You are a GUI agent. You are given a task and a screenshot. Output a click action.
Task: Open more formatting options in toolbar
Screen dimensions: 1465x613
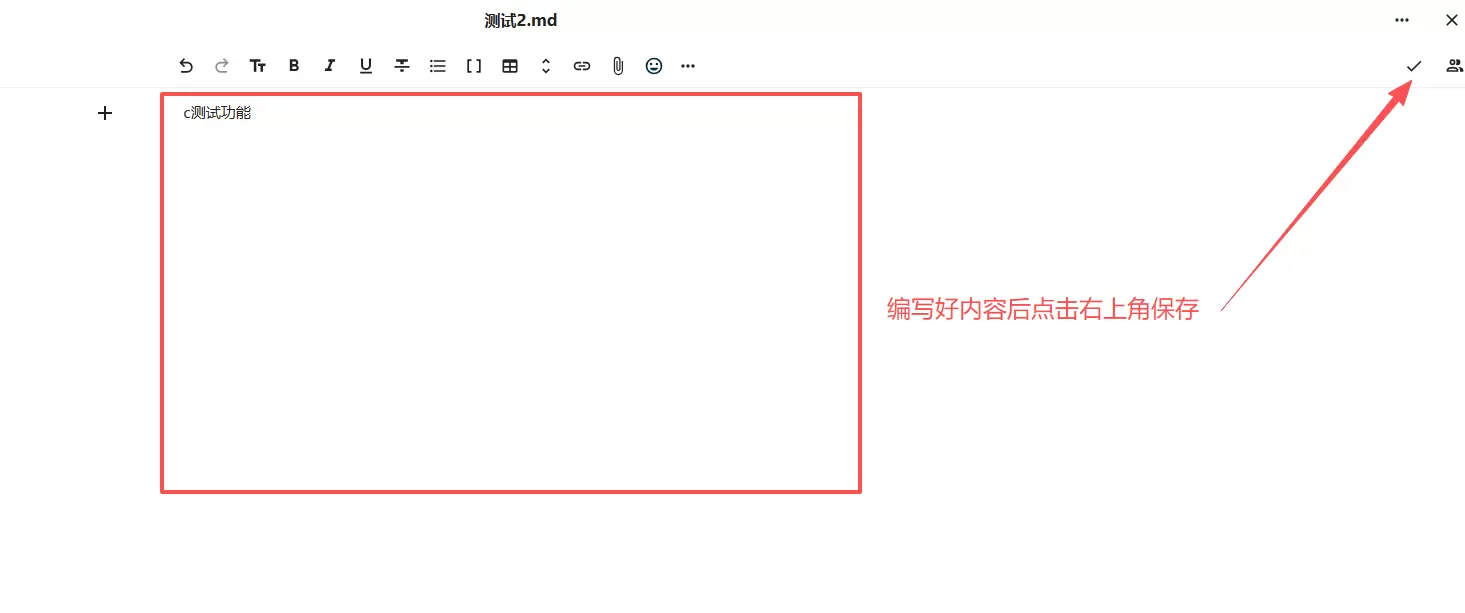[x=688, y=66]
